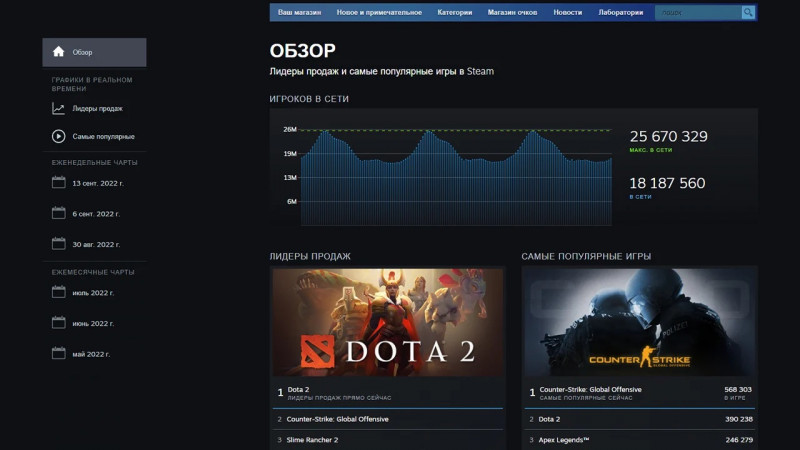Image resolution: width=800 pixels, height=450 pixels.
Task: Go to Магазин очков
Action: (512, 12)
